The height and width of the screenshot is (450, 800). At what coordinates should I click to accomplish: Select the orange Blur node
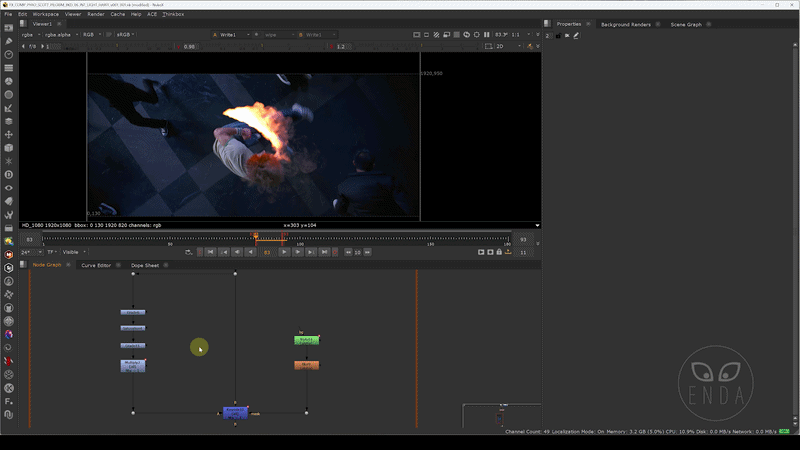click(x=307, y=365)
